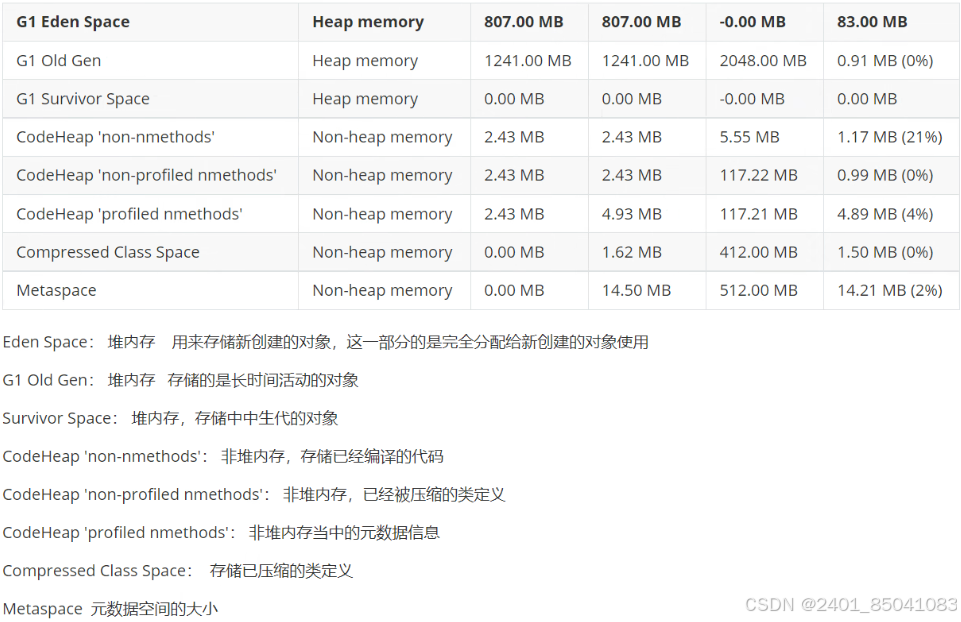Click the 2048.00 MB value for Old Gen
Image resolution: width=961 pixels, height=622 pixels.
(x=764, y=61)
